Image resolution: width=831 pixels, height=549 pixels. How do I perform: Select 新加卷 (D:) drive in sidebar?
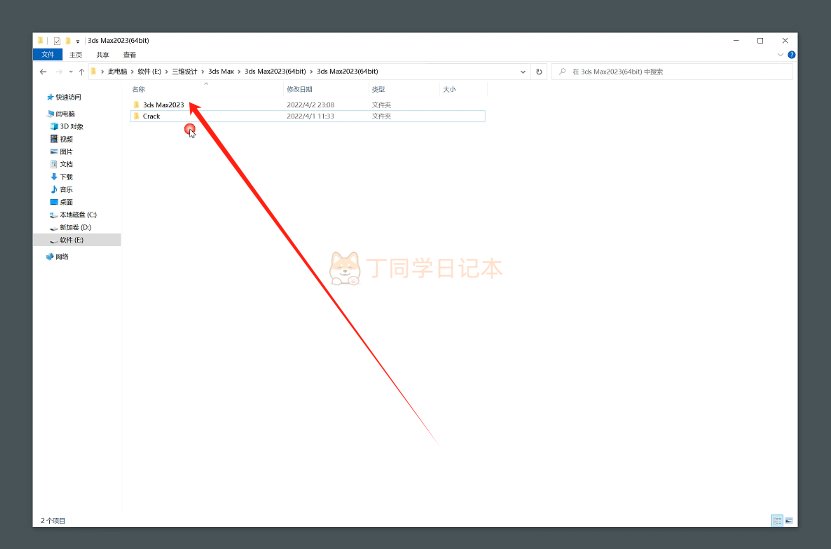point(75,227)
